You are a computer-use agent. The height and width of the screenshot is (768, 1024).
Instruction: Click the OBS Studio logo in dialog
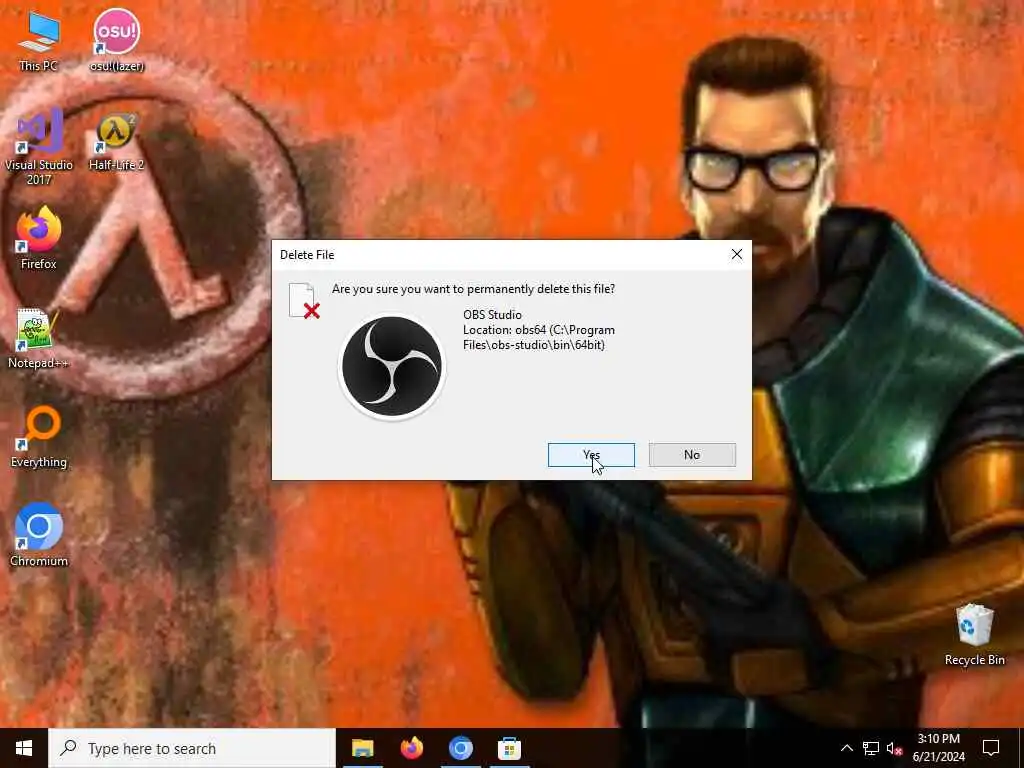point(392,366)
